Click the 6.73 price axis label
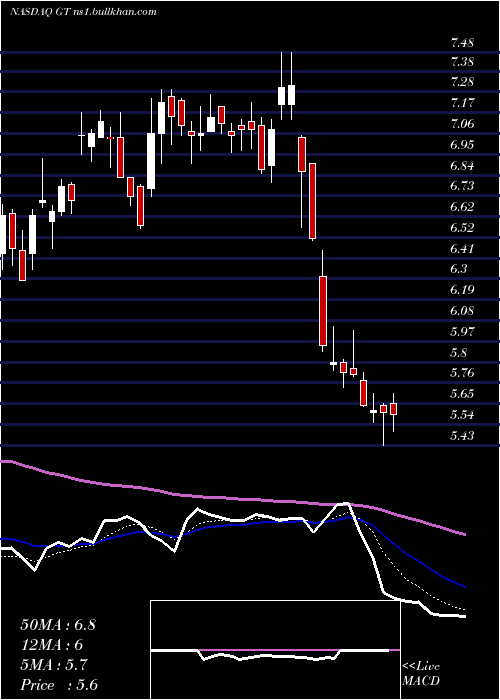Image resolution: width=500 pixels, height=700 pixels. tap(462, 186)
